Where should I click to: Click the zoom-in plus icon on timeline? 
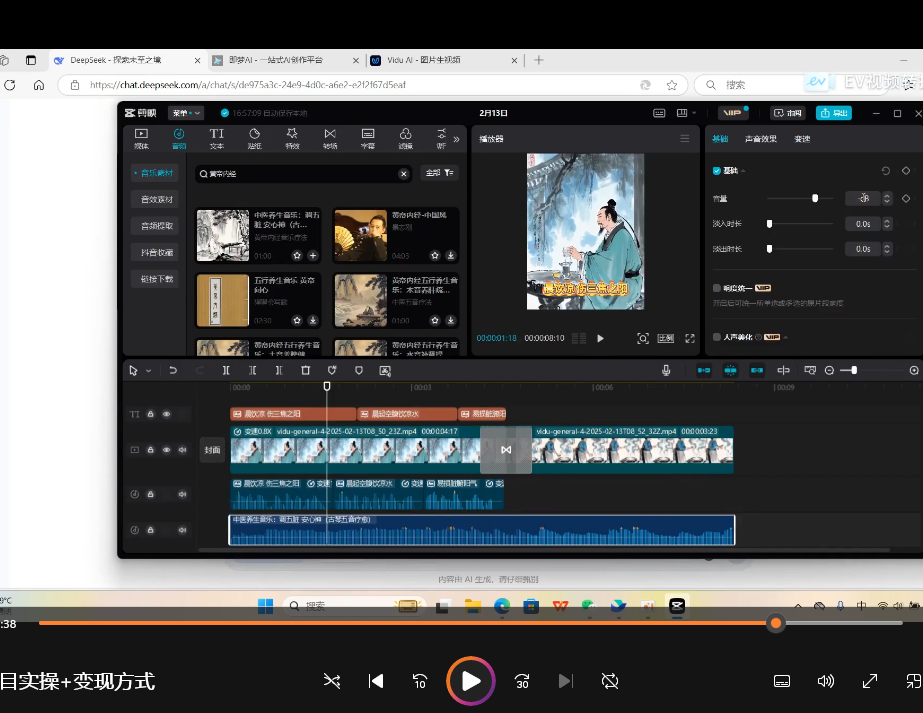click(x=914, y=370)
